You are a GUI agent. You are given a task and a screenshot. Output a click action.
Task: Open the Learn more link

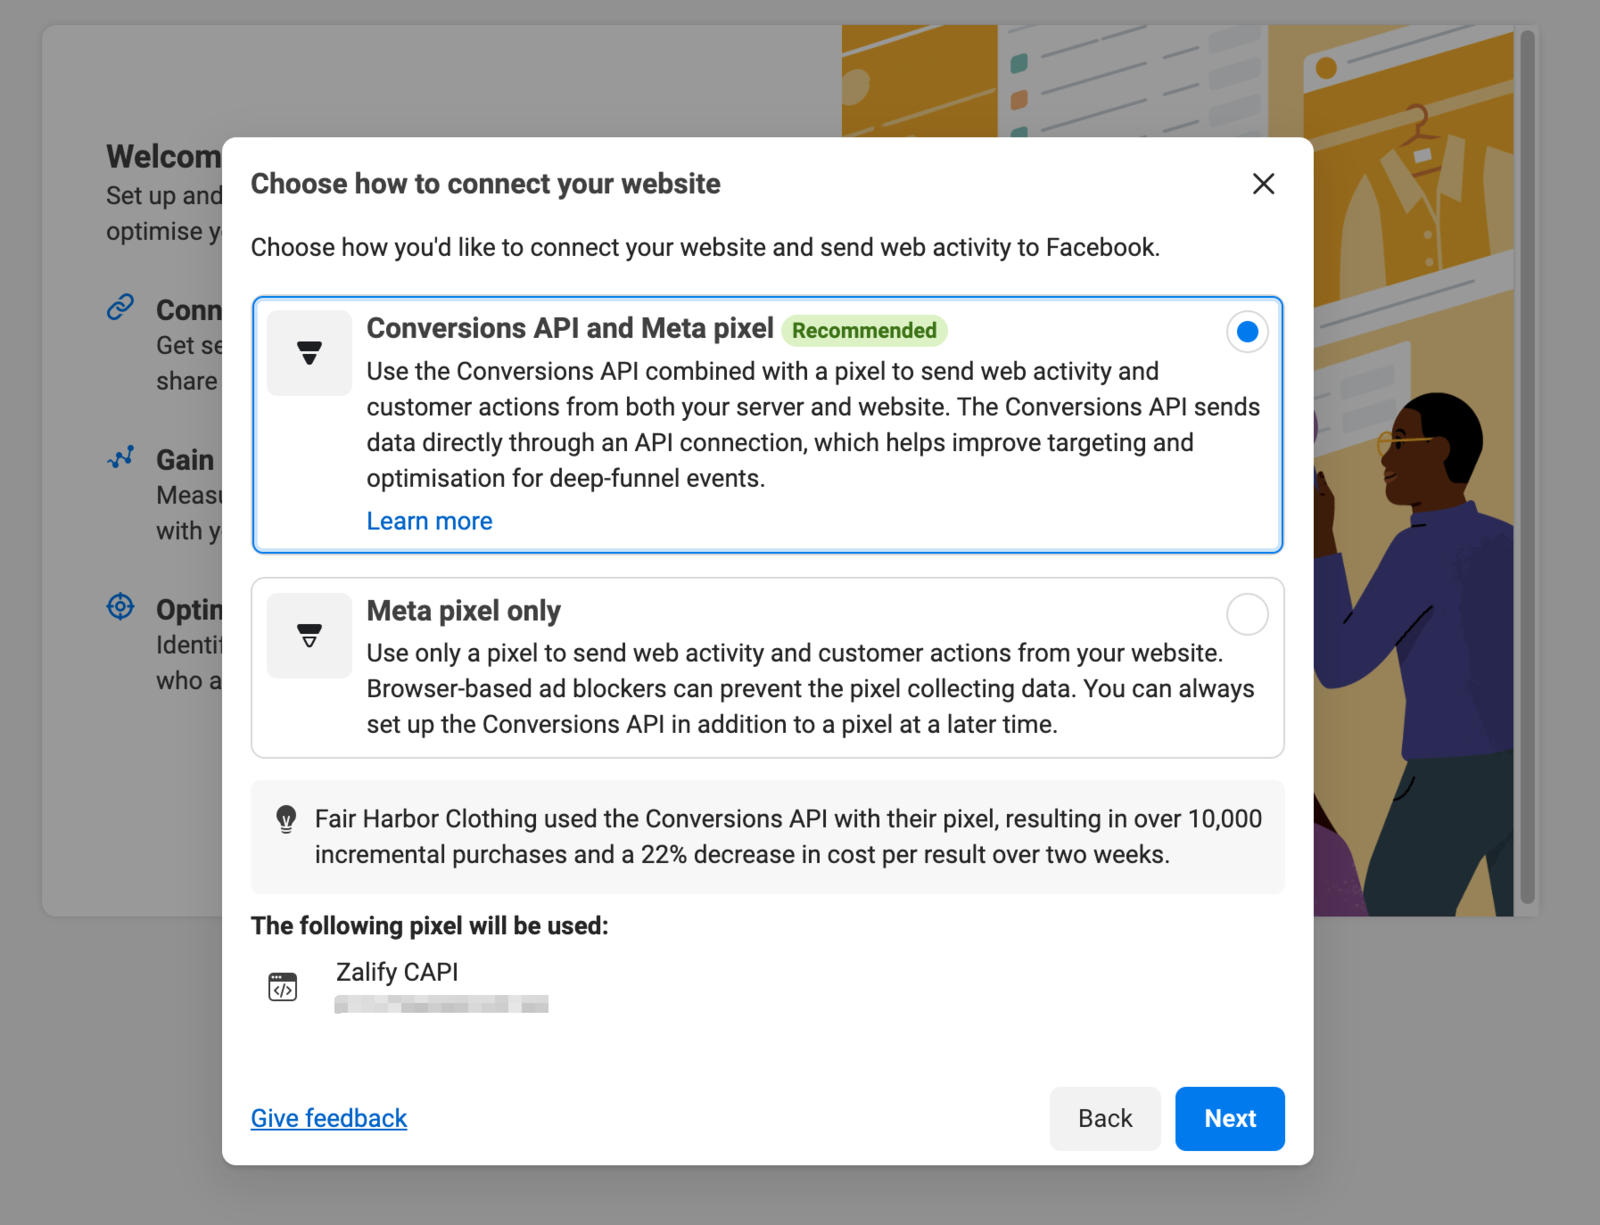429,521
